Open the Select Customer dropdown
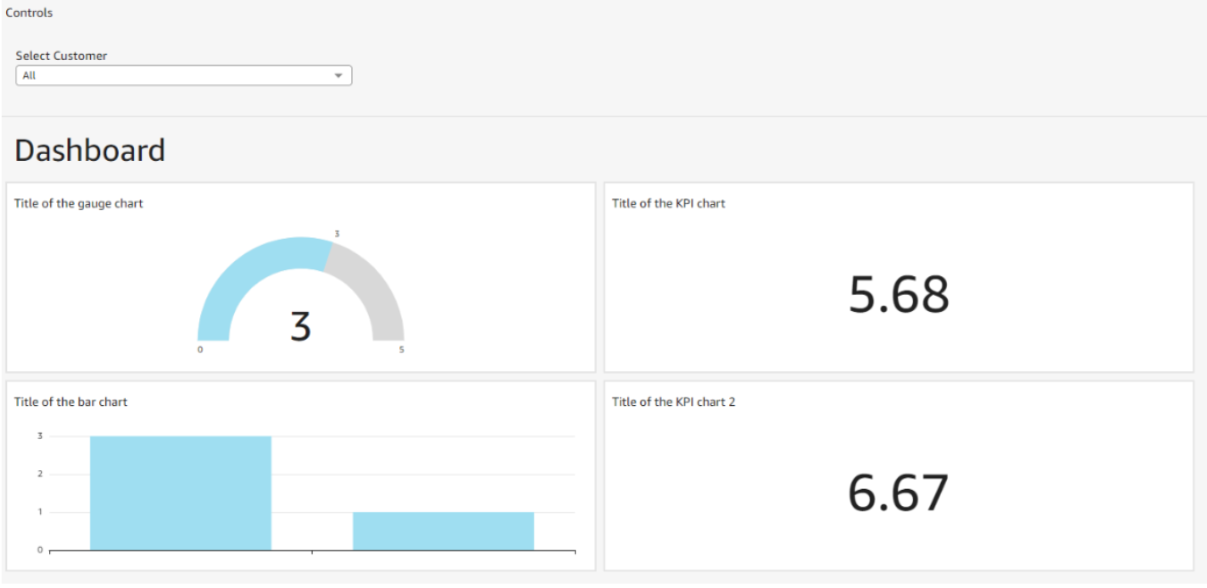The height and width of the screenshot is (588, 1207). point(183,76)
